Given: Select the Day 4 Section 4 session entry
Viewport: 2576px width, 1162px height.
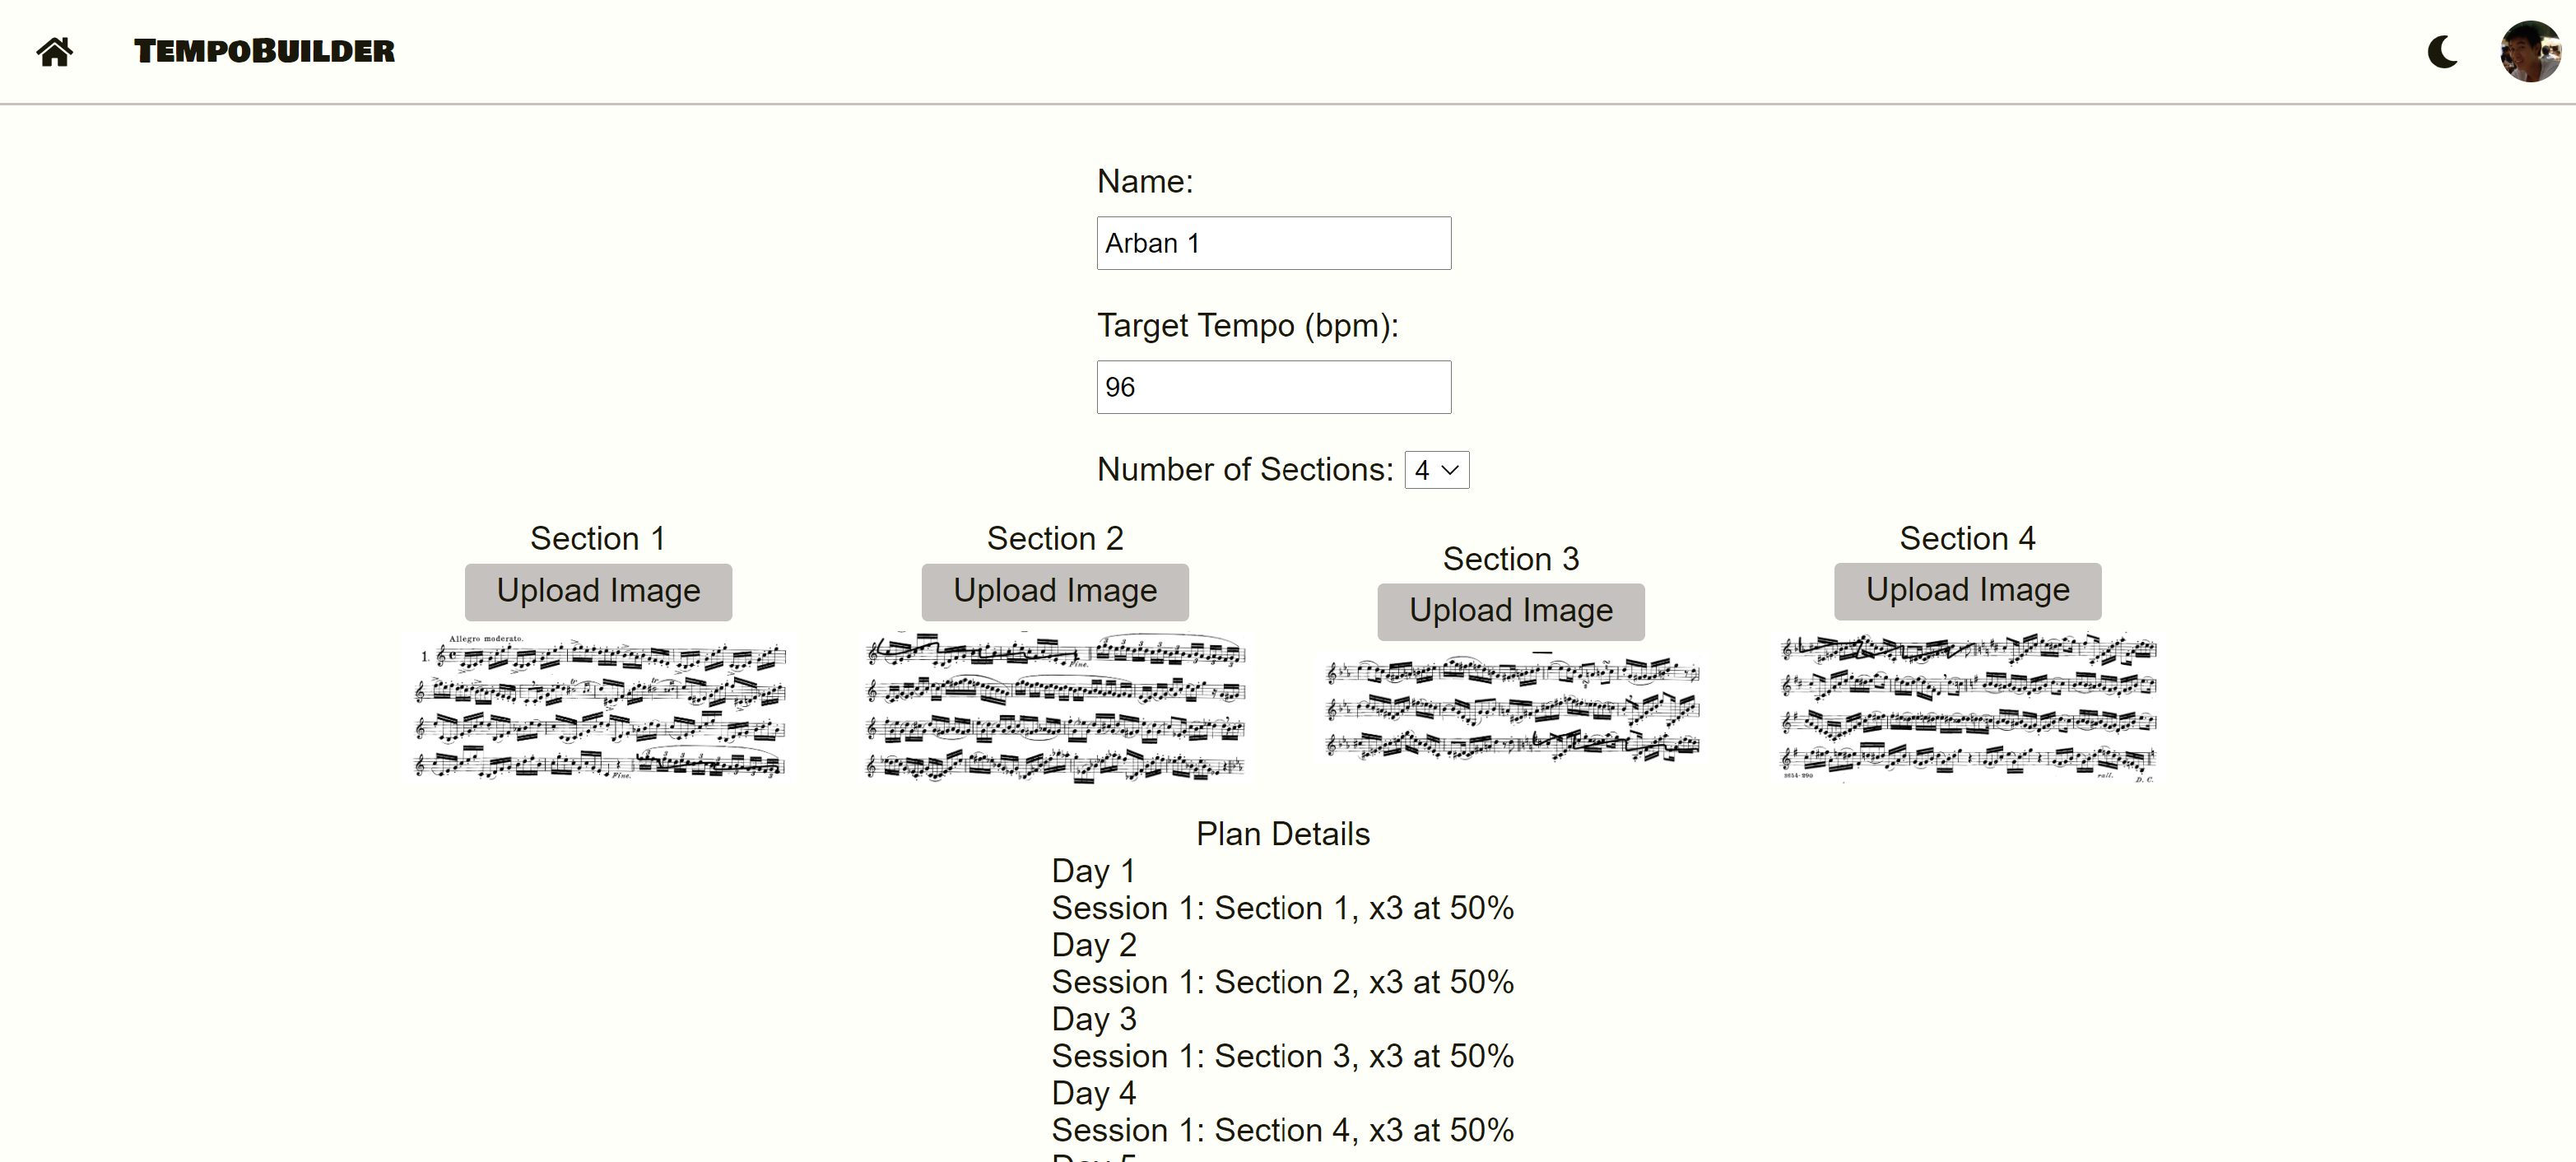Looking at the screenshot, I should click(x=1282, y=1130).
